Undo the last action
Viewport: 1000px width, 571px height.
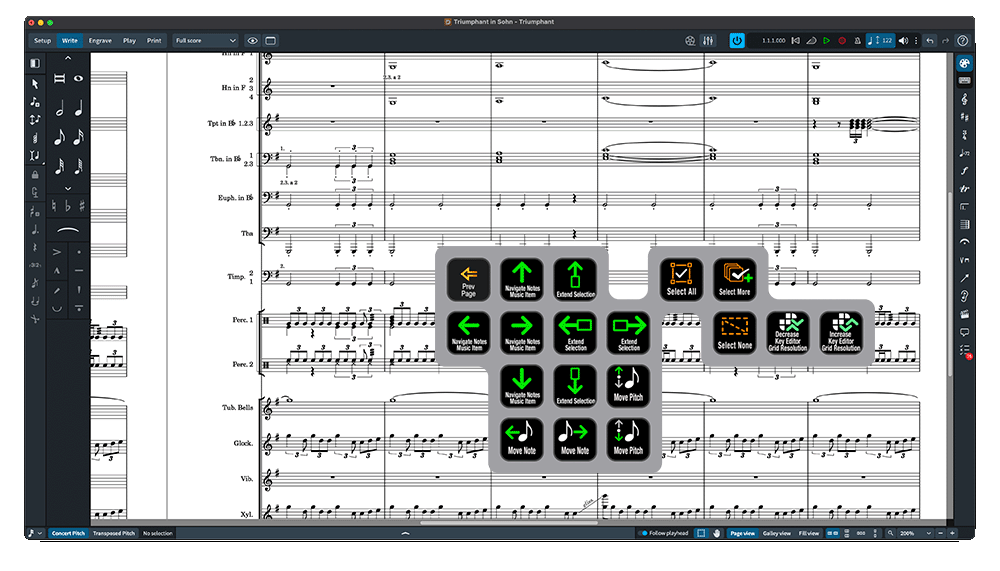pos(930,40)
